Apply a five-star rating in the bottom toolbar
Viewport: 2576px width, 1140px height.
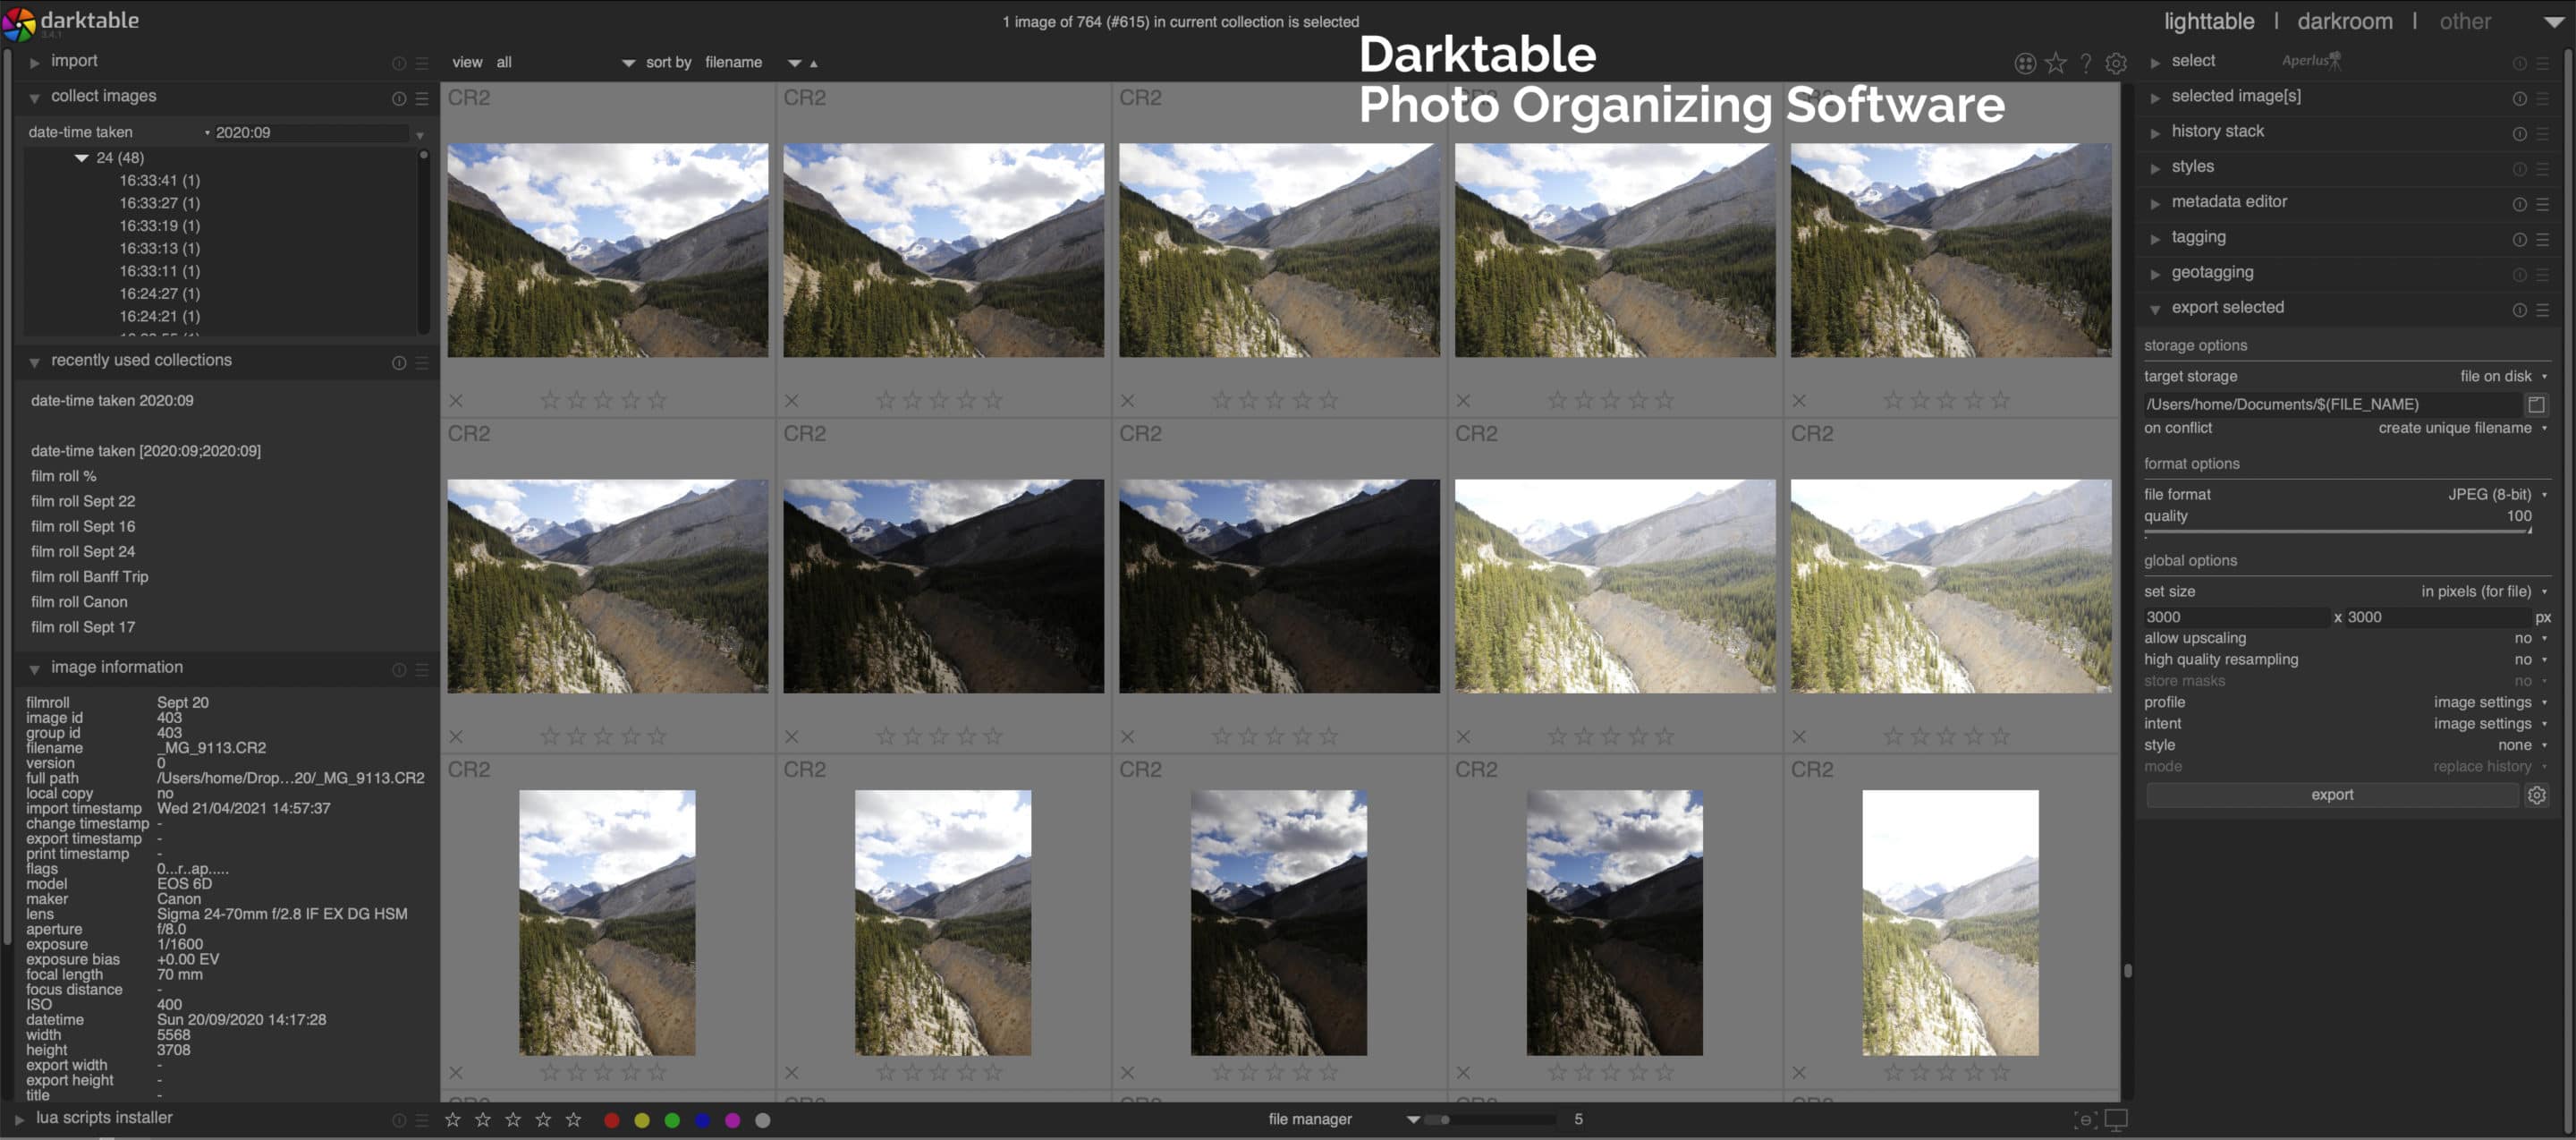pyautogui.click(x=575, y=1120)
